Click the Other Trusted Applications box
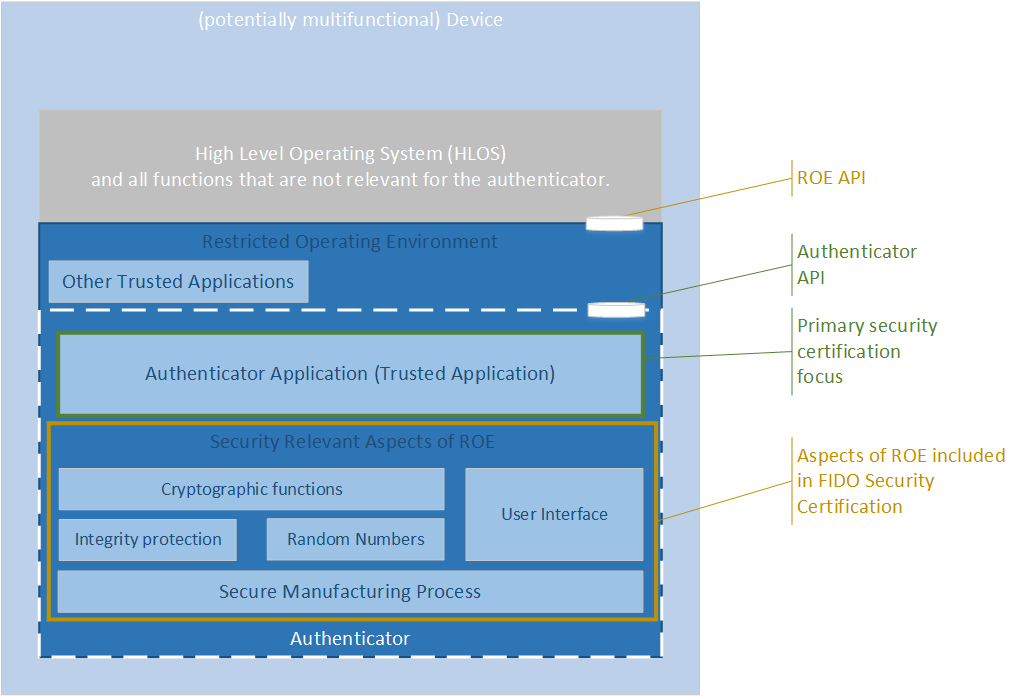 click(x=177, y=281)
